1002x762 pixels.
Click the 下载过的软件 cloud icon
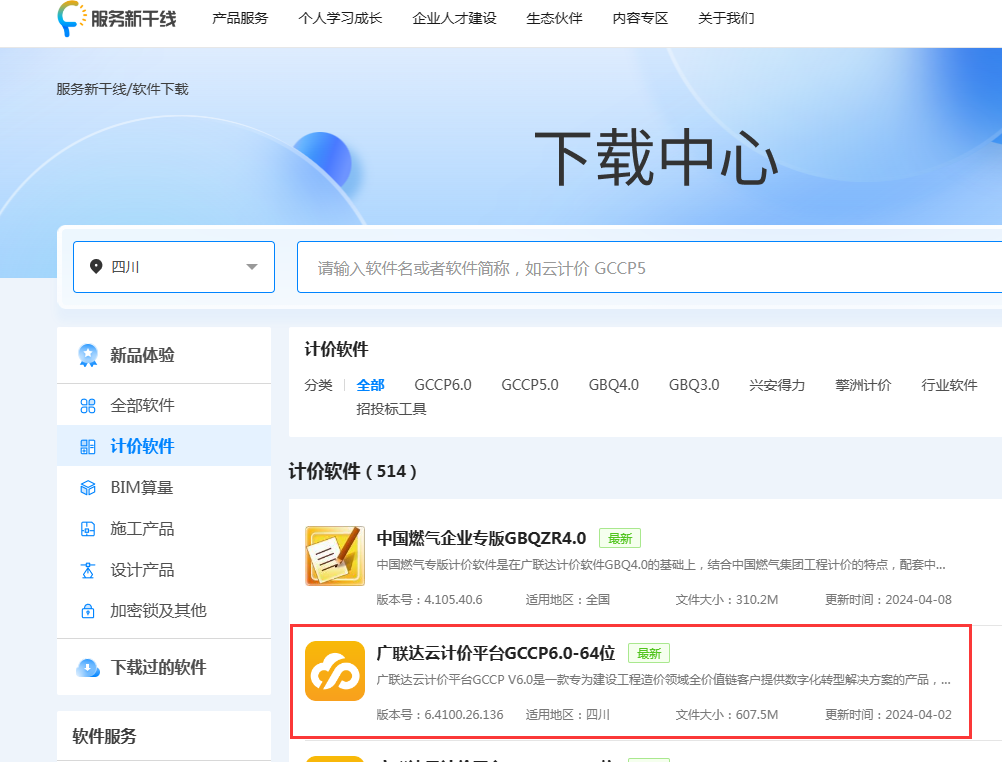coord(88,667)
